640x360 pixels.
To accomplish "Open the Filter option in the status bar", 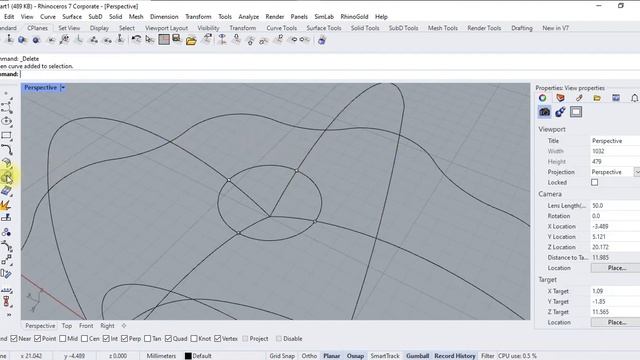I will click(487, 356).
